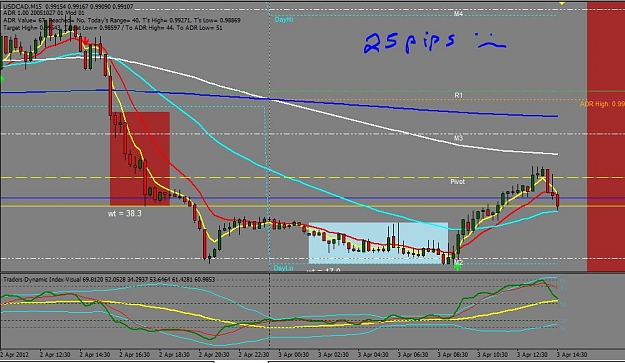Select the R1 resistance level label
The image size is (625, 363).
[x=459, y=95]
